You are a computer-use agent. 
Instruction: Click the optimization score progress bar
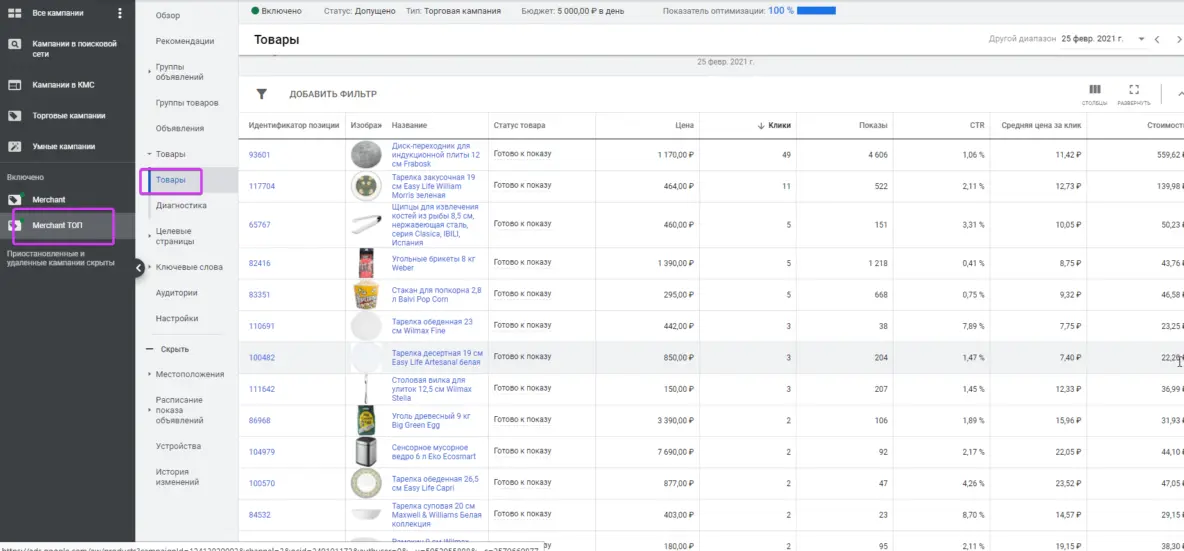[x=816, y=10]
